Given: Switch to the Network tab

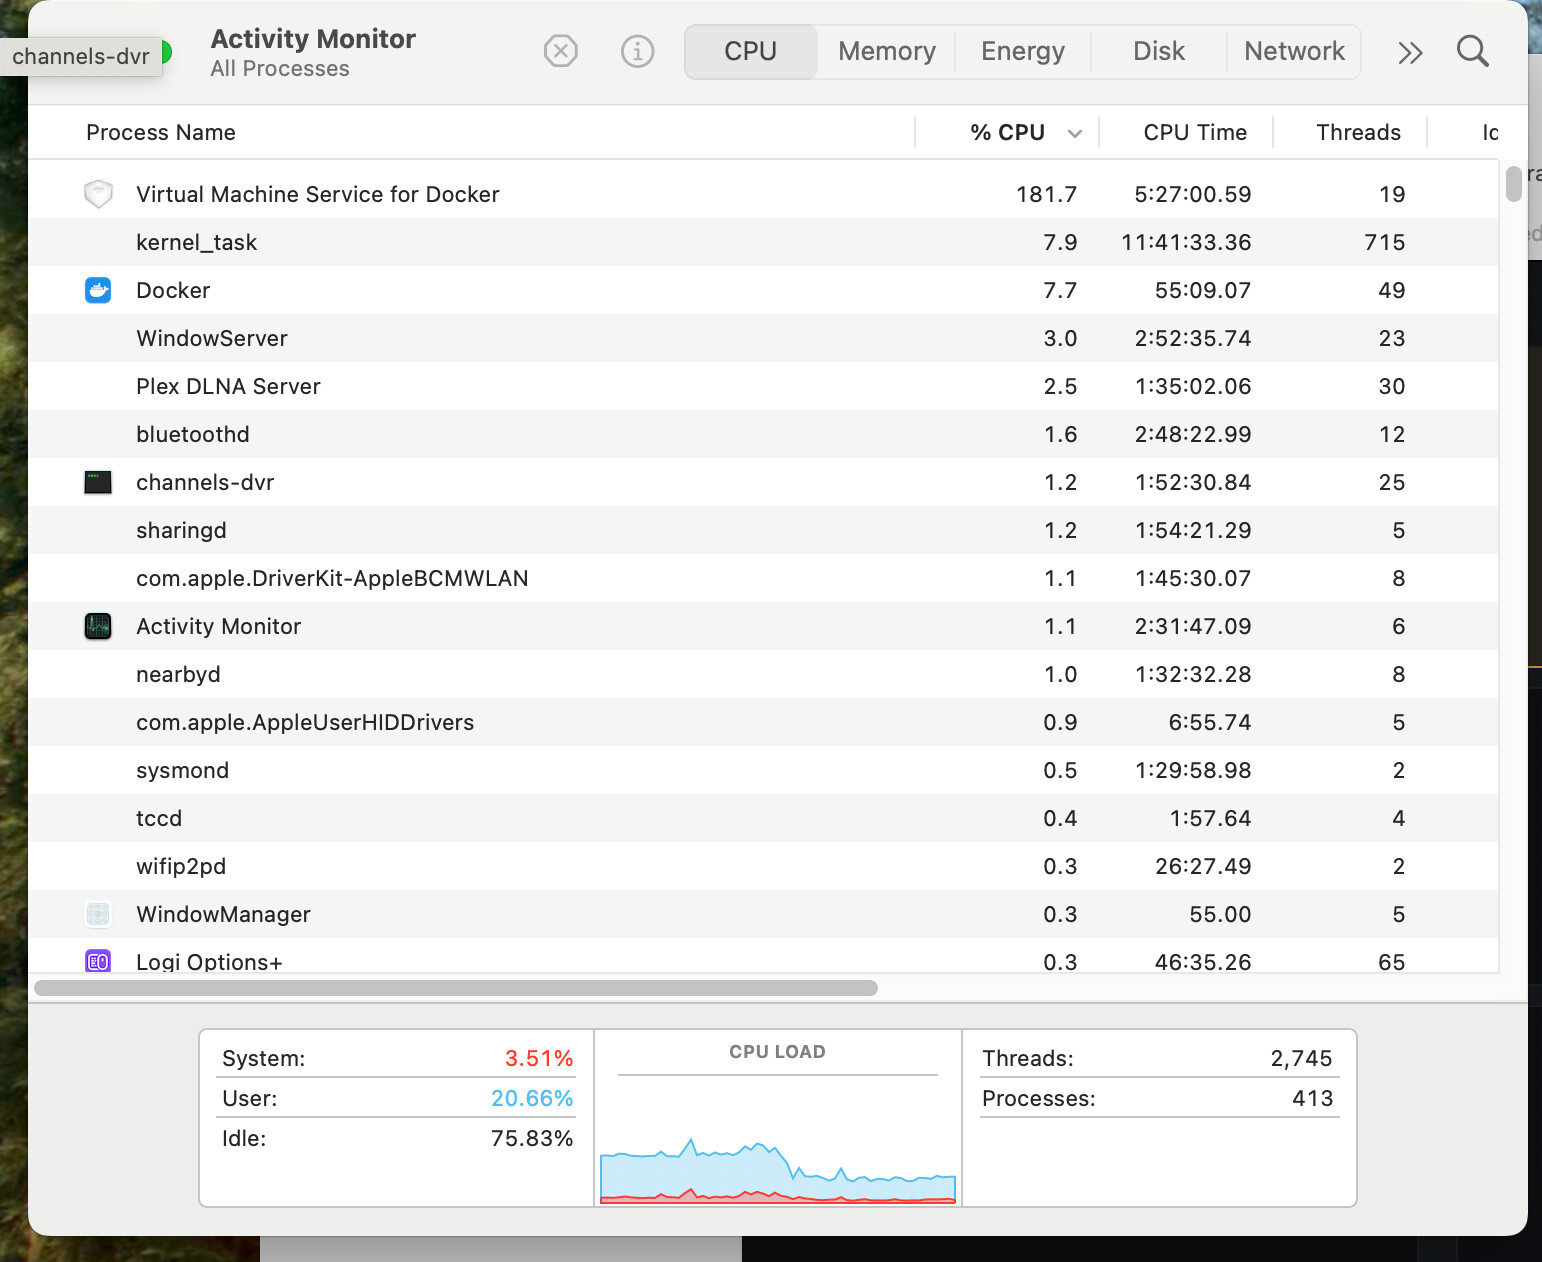Looking at the screenshot, I should click(x=1294, y=51).
